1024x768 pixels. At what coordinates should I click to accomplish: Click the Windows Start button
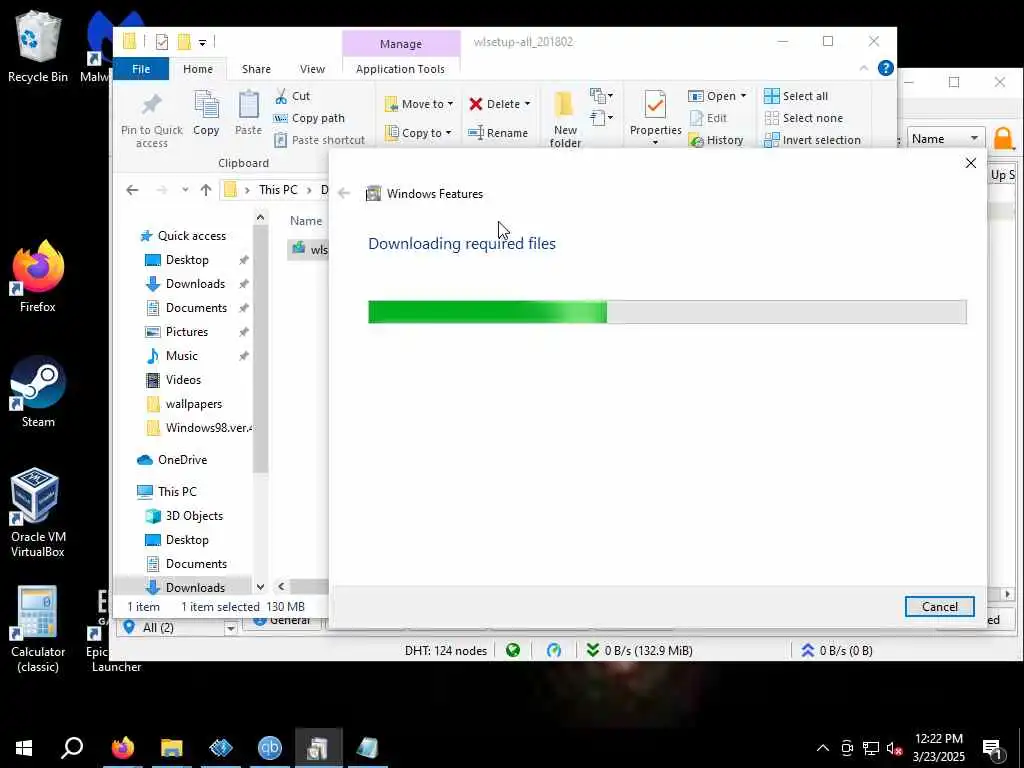tap(24, 747)
